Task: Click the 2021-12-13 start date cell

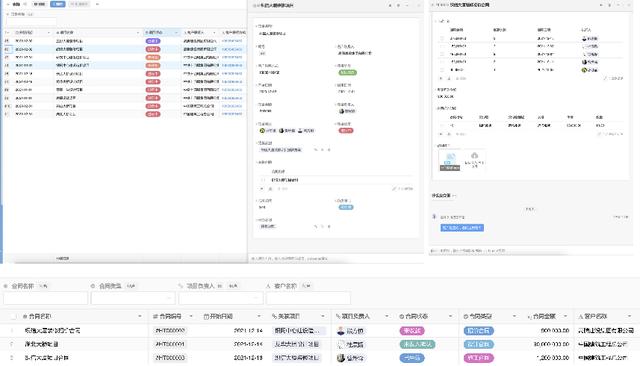Action: click(248, 357)
